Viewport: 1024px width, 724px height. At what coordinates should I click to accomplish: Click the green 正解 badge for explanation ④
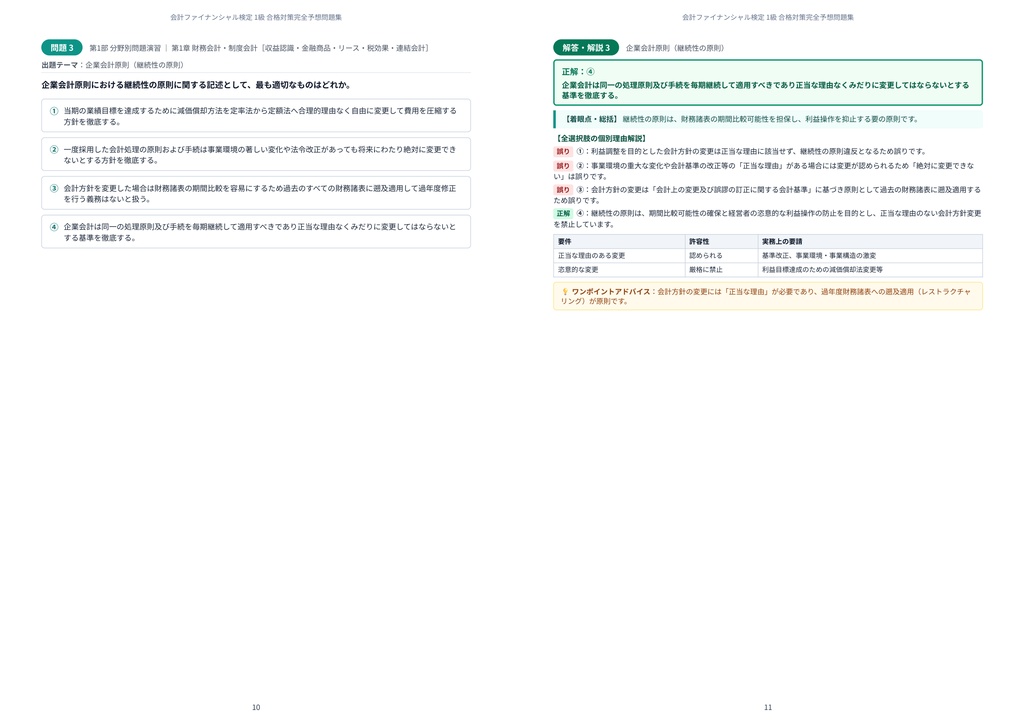(563, 213)
